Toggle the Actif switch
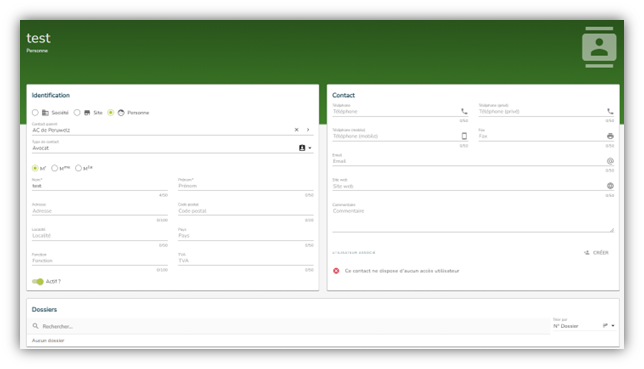Screen dimensions: 644x369 [x=38, y=281]
